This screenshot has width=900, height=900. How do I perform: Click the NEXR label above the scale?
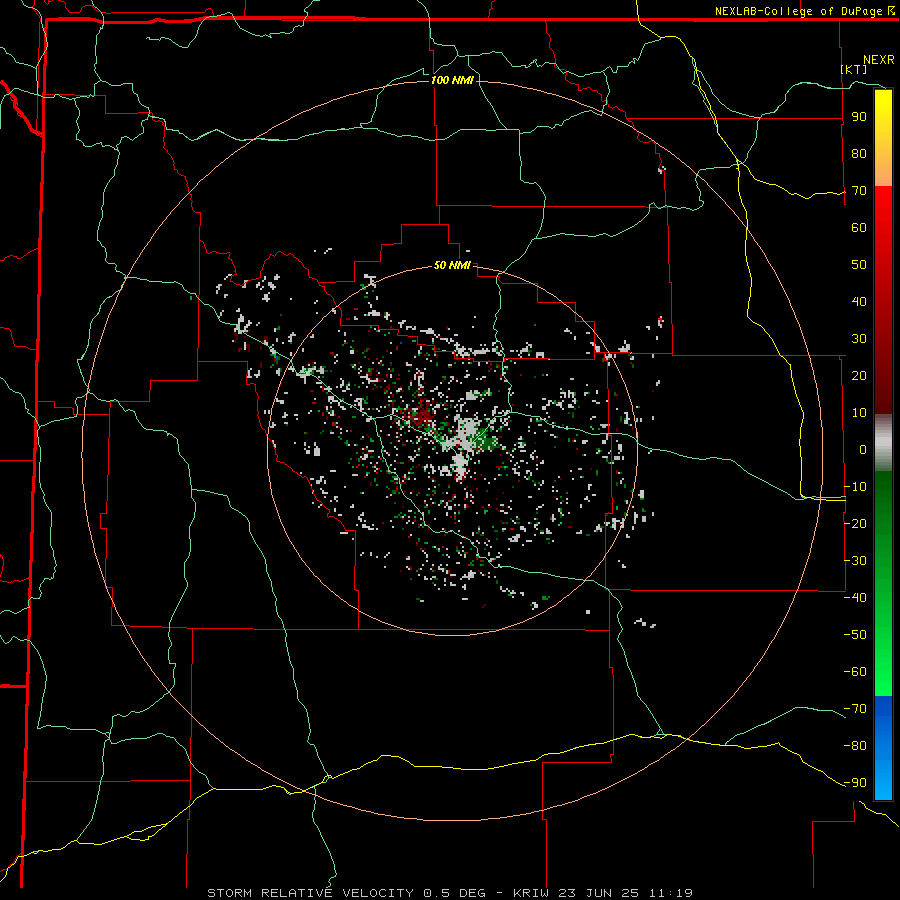(879, 60)
